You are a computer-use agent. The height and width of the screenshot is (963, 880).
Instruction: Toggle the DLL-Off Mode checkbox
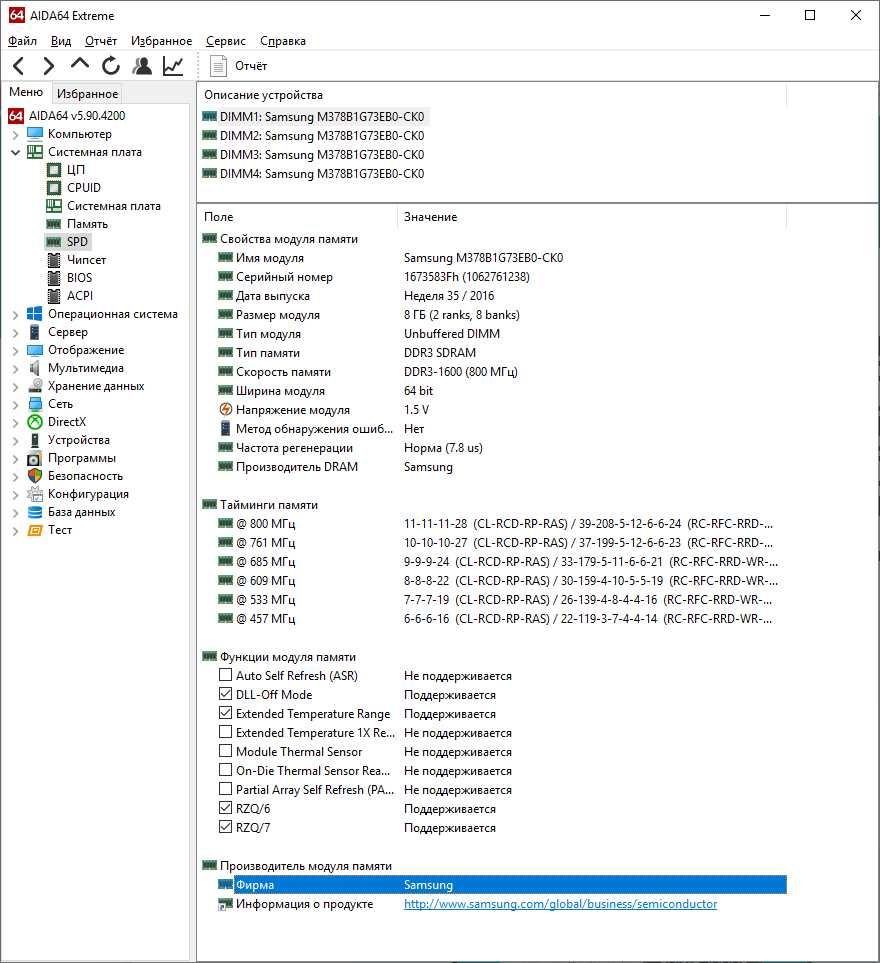tap(225, 694)
